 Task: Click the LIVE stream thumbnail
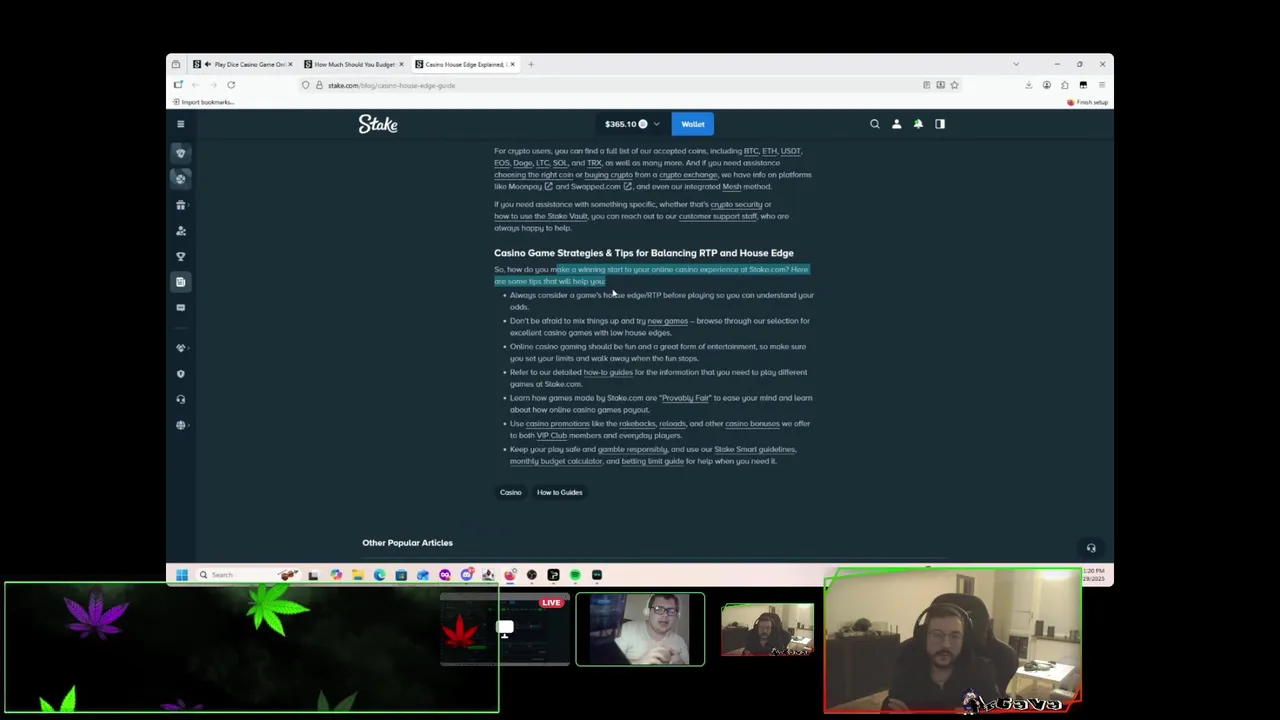(x=505, y=629)
